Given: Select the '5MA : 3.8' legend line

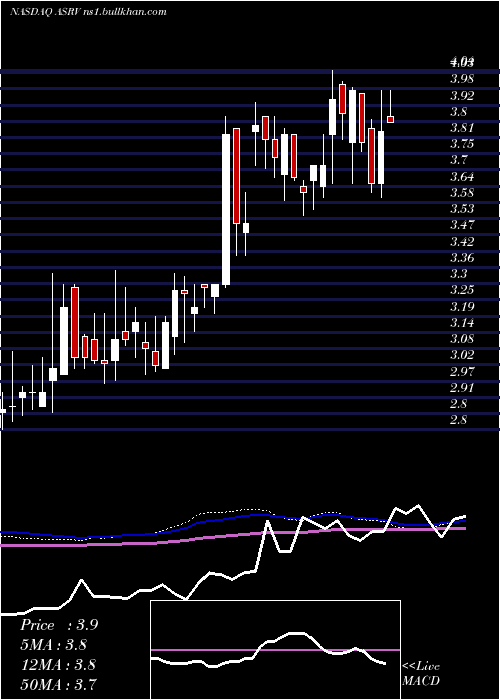Looking at the screenshot, I should pos(54,645).
